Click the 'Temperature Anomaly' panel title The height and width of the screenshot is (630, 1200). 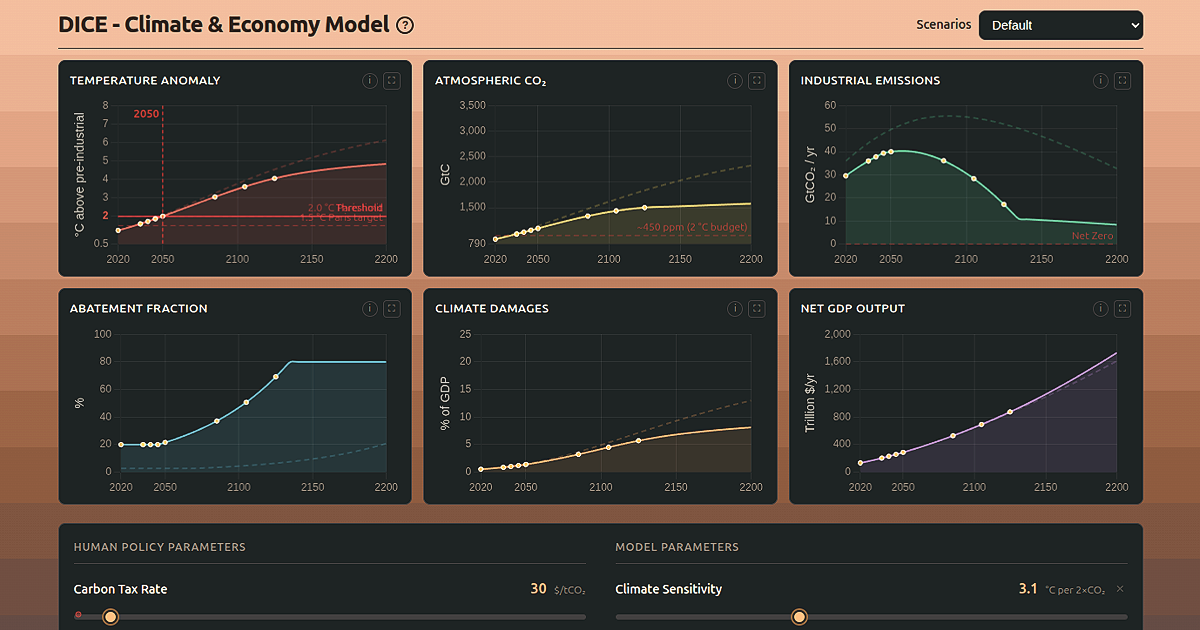tap(145, 81)
